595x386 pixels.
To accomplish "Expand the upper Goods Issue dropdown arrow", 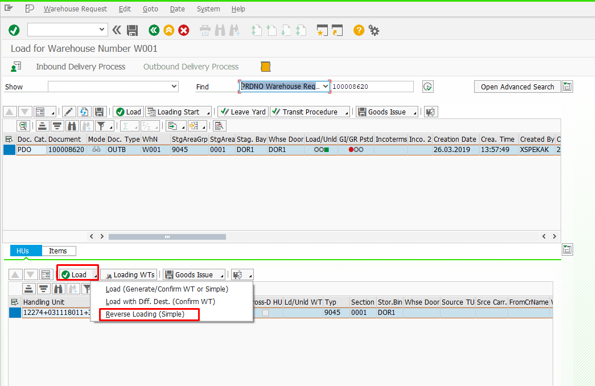I will (415, 113).
